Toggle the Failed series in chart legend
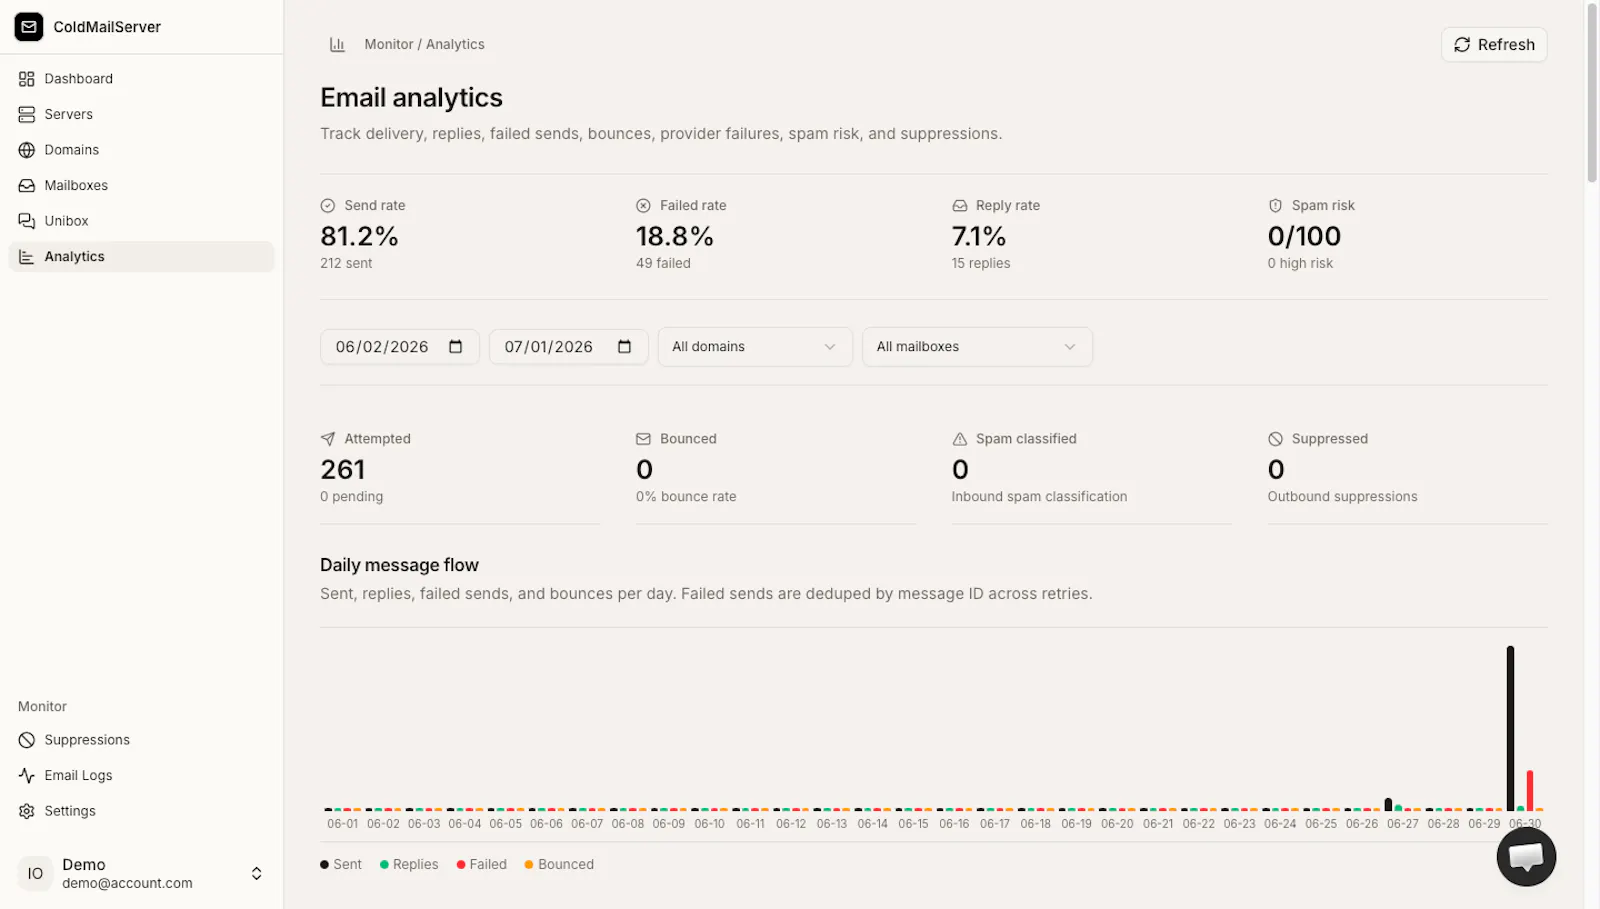This screenshot has height=909, width=1600. [482, 865]
